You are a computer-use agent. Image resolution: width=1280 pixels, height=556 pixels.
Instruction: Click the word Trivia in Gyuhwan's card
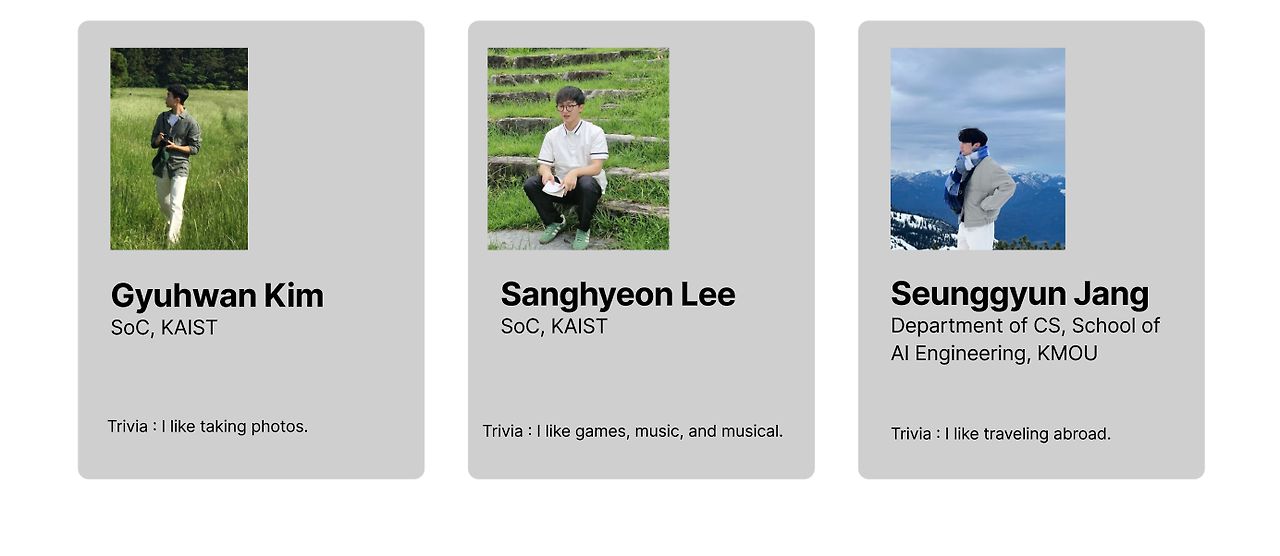pyautogui.click(x=128, y=427)
